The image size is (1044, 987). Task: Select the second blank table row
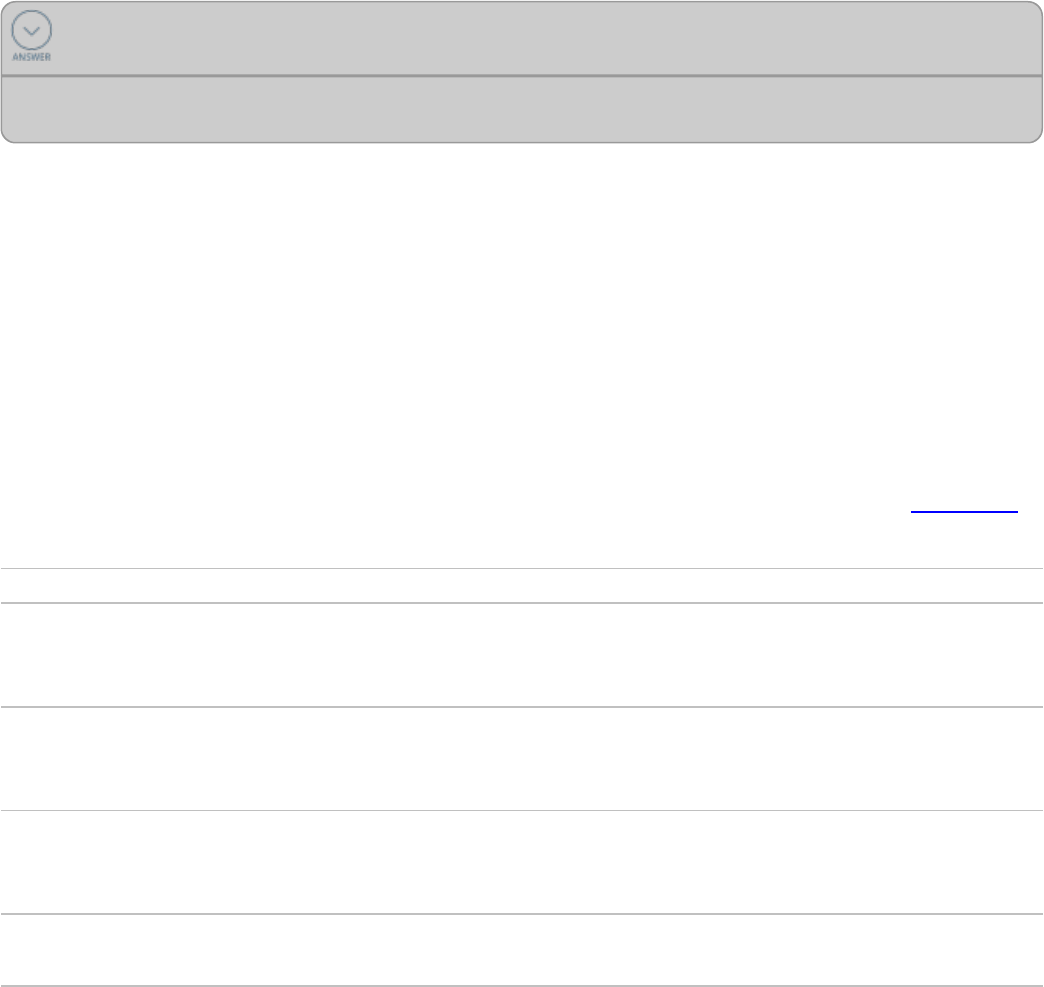(520, 758)
